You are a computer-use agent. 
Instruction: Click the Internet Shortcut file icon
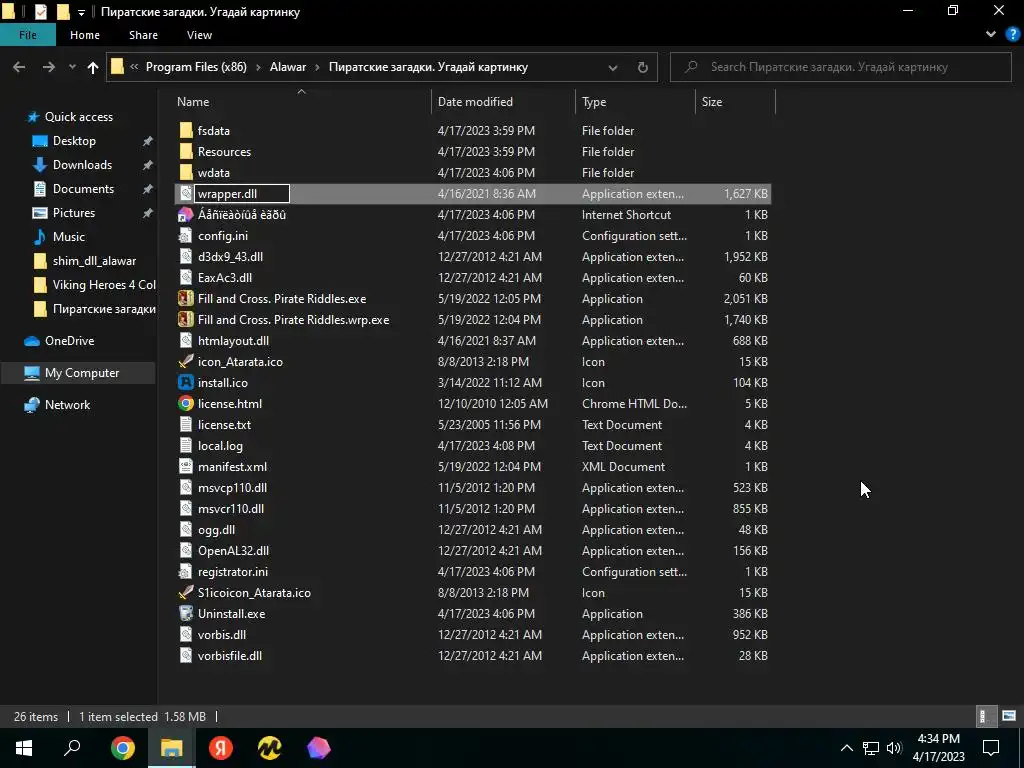click(186, 214)
